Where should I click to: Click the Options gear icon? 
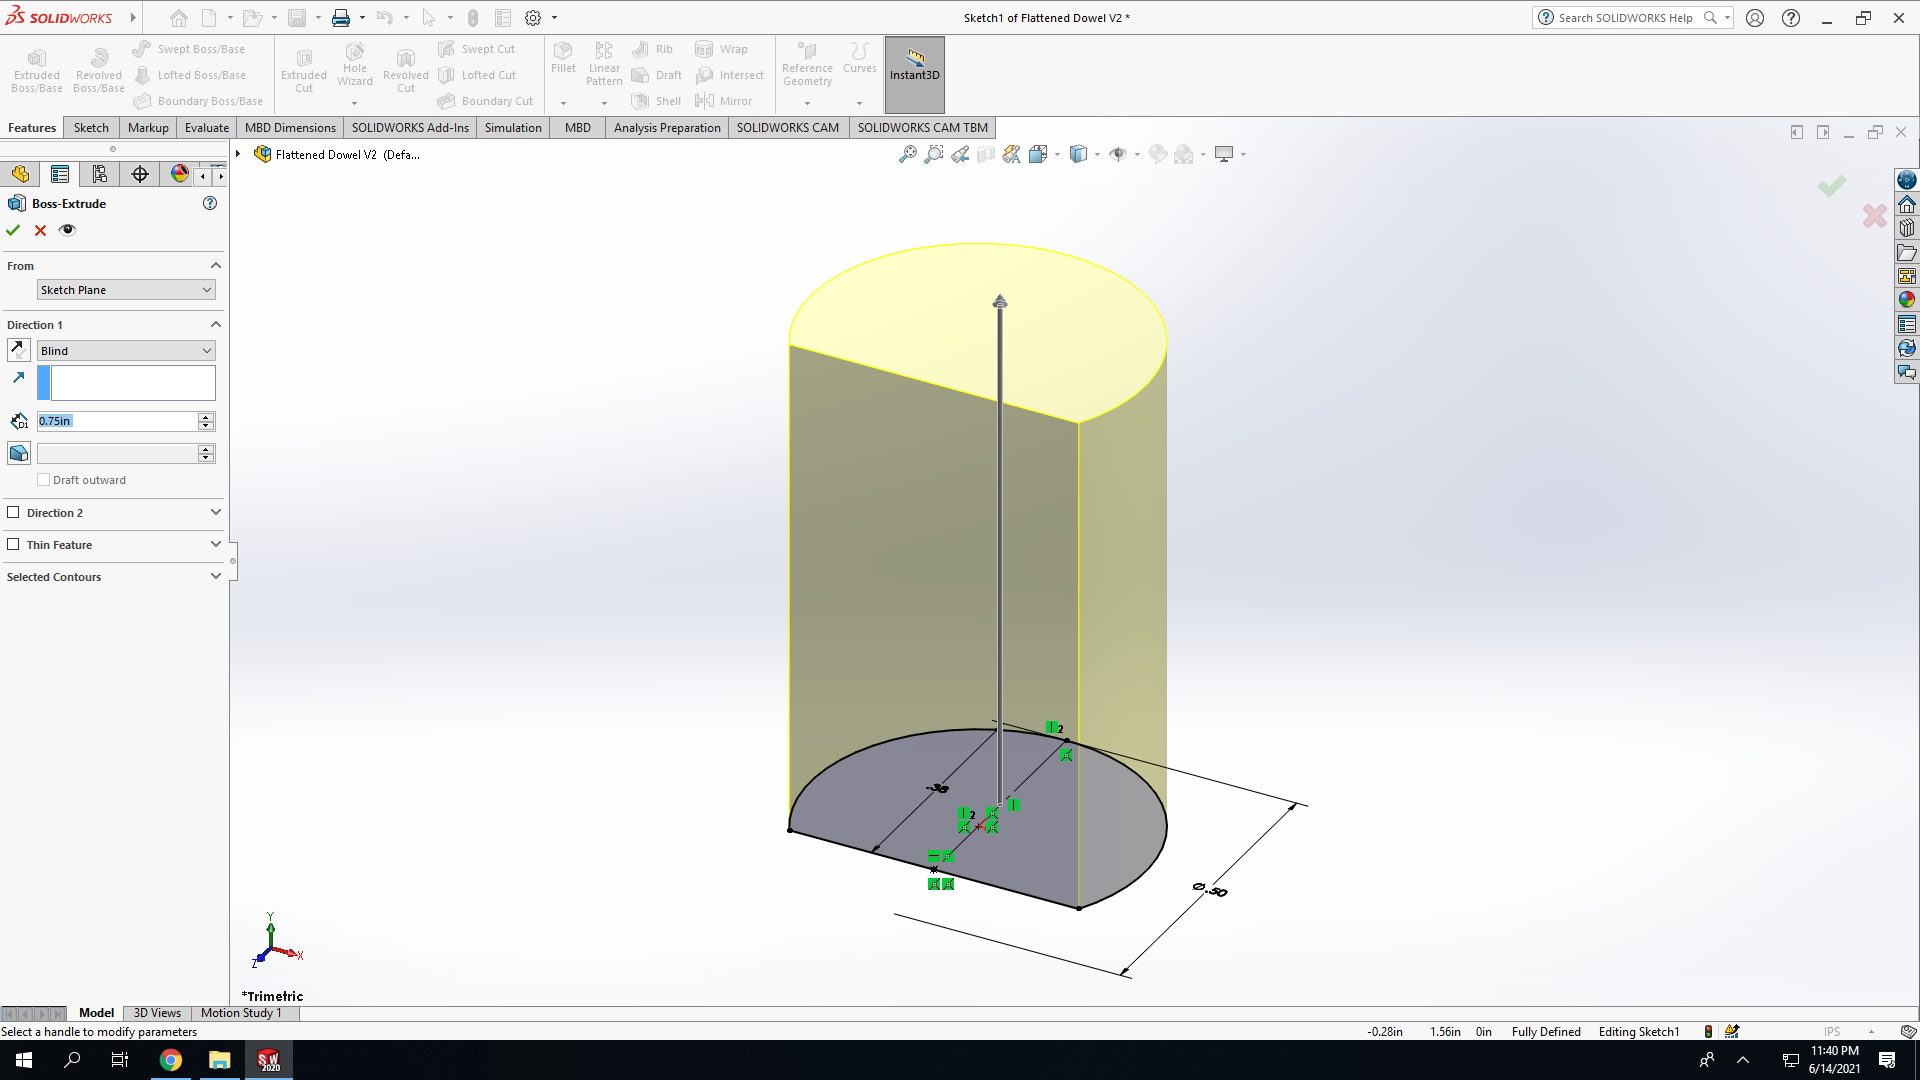click(533, 18)
